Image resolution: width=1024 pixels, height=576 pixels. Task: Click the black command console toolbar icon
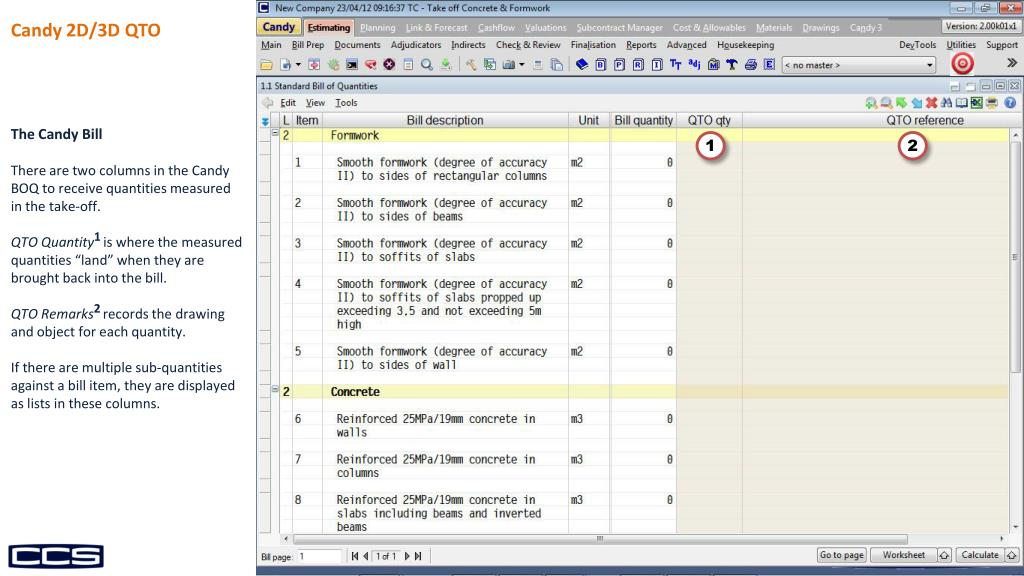[352, 65]
